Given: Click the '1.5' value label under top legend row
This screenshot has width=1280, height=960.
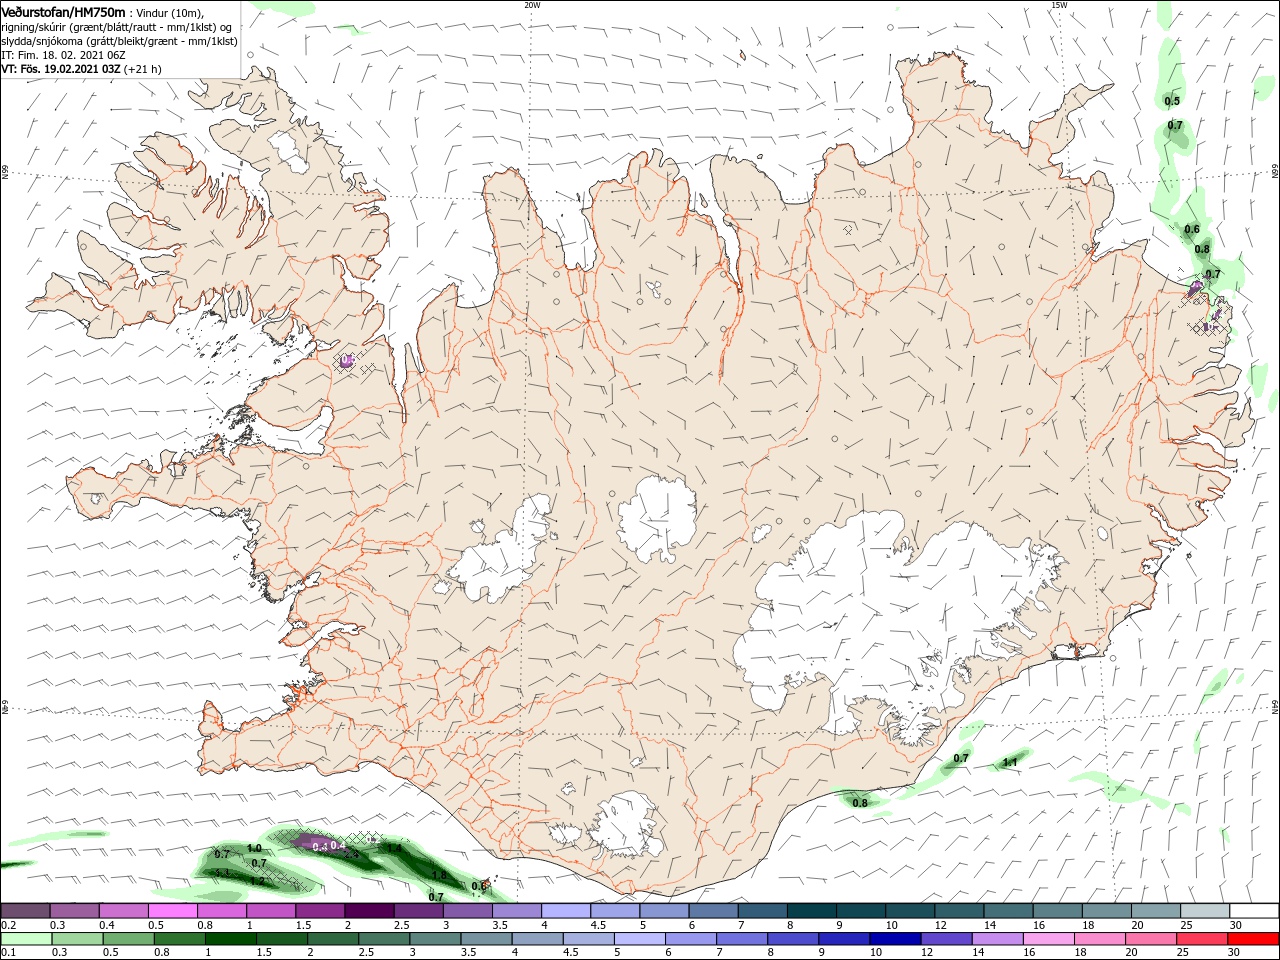Looking at the screenshot, I should [x=303, y=925].
